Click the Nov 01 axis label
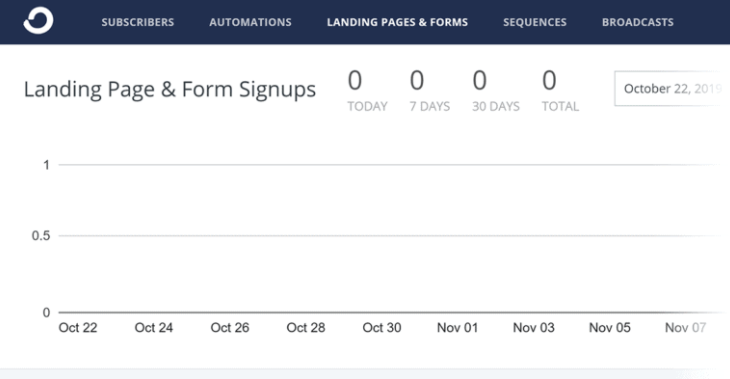The height and width of the screenshot is (379, 730). [x=458, y=328]
